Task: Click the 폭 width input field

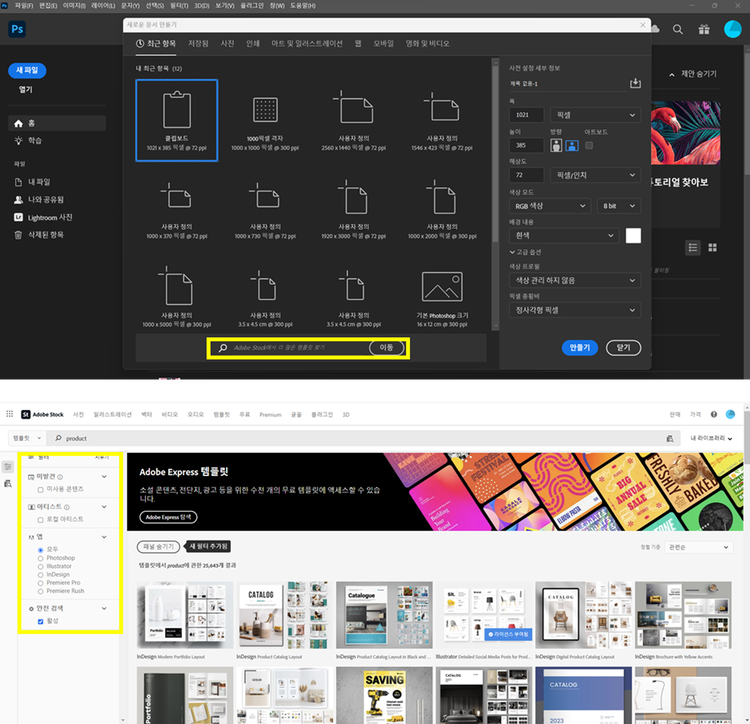Action: tap(527, 115)
